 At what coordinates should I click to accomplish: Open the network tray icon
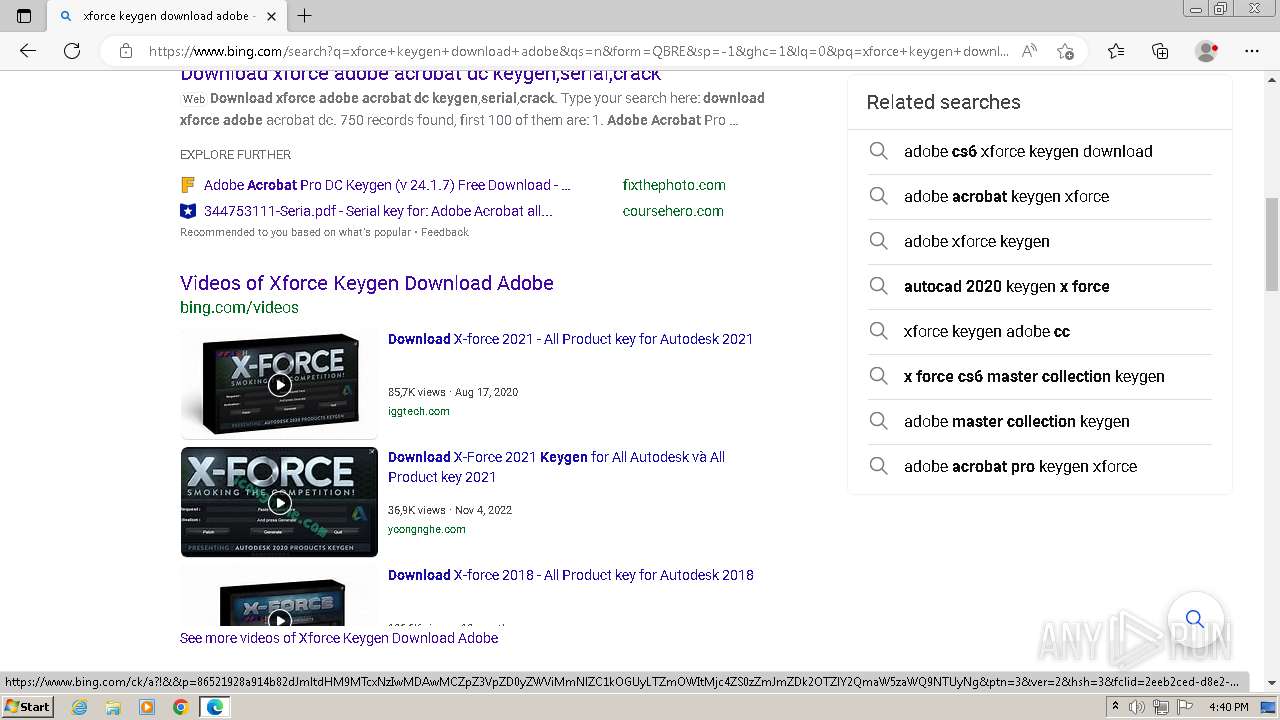[x=1160, y=707]
